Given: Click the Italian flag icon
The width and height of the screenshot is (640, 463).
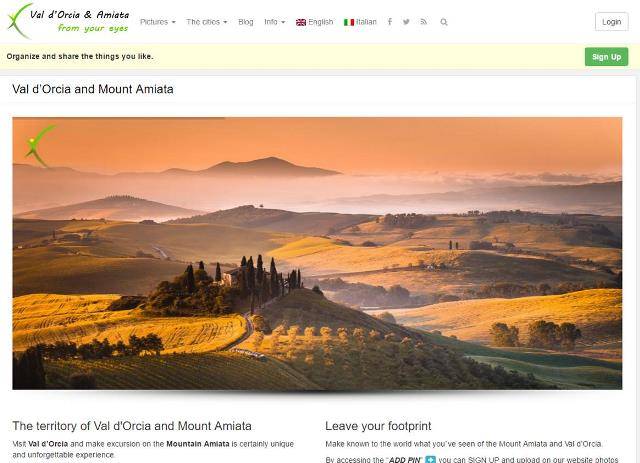Looking at the screenshot, I should (x=349, y=22).
